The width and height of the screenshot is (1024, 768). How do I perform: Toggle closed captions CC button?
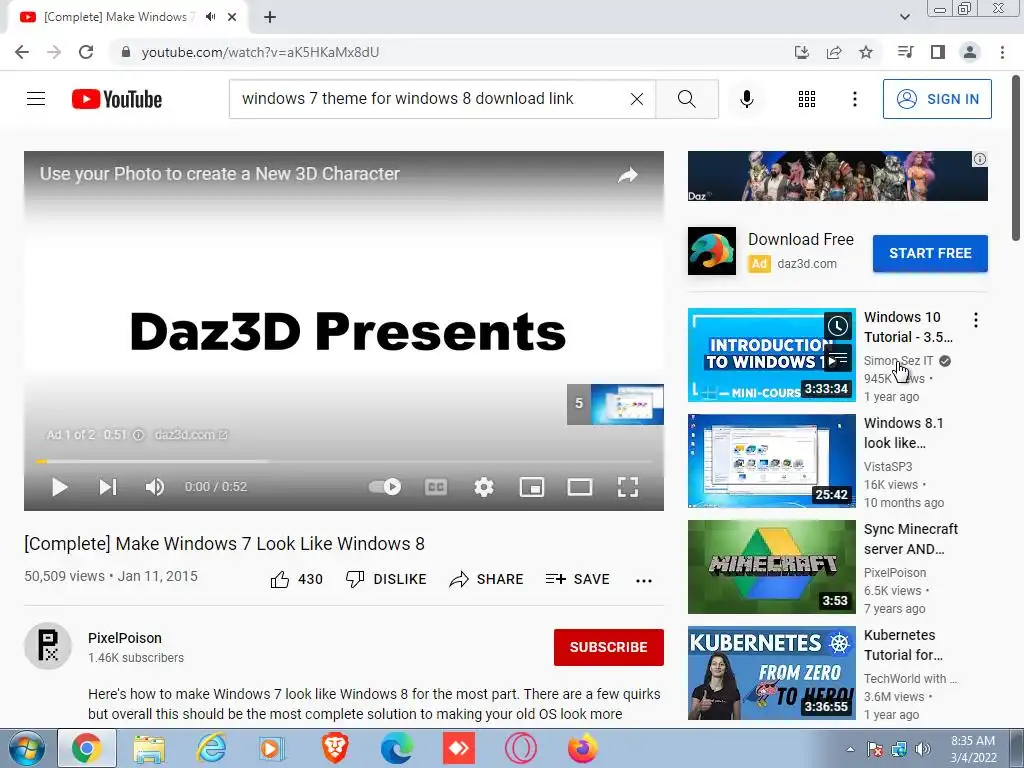point(436,487)
